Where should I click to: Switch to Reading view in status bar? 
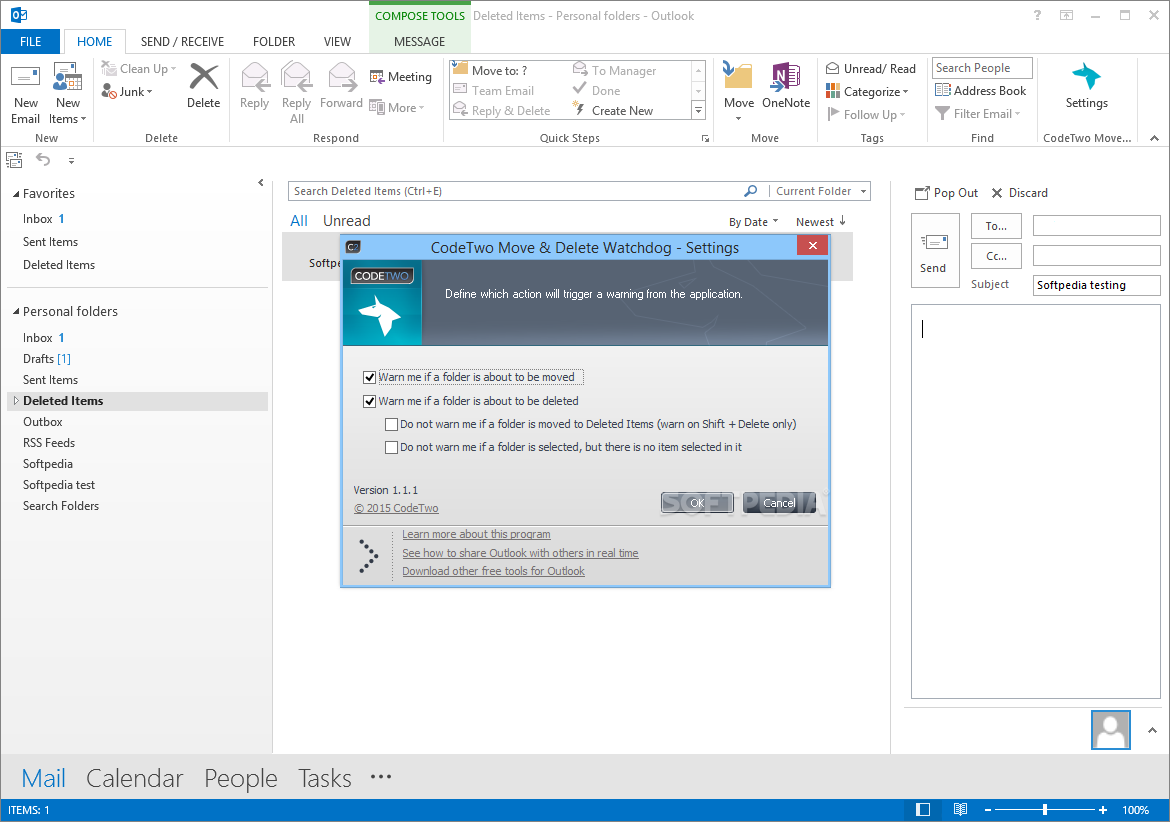[x=960, y=810]
